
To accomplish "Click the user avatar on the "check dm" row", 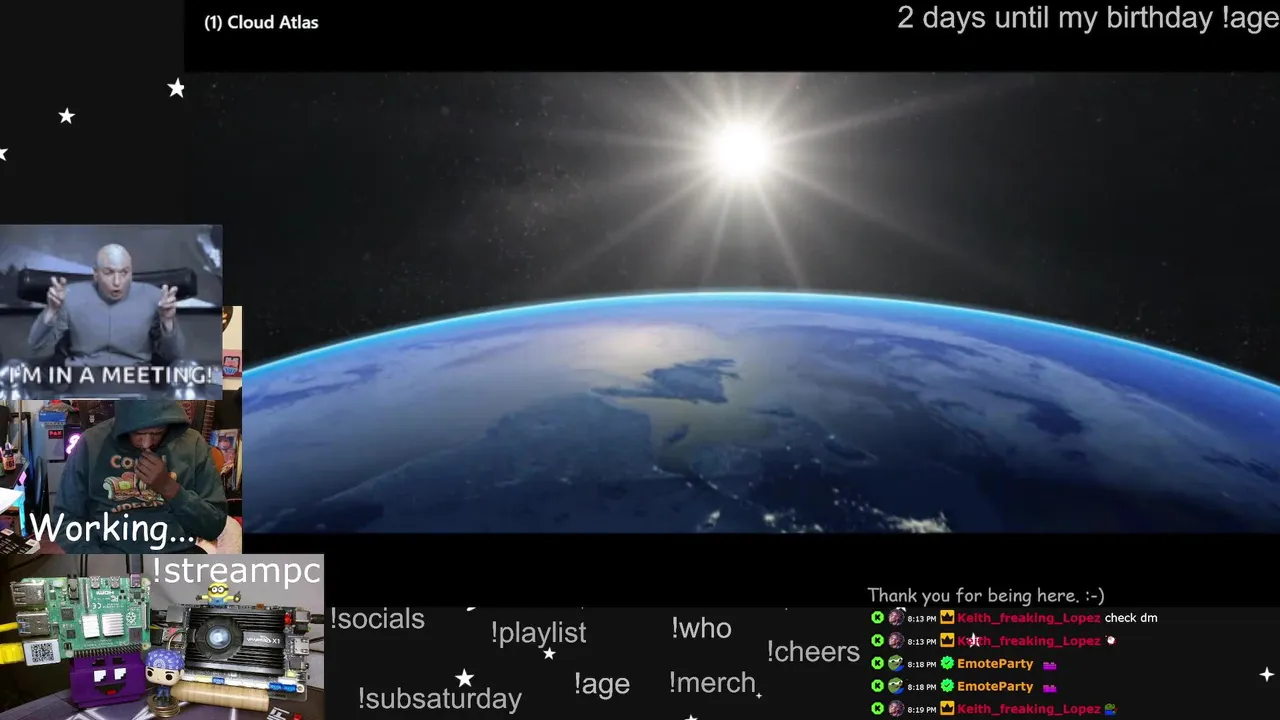I will click(x=896, y=618).
